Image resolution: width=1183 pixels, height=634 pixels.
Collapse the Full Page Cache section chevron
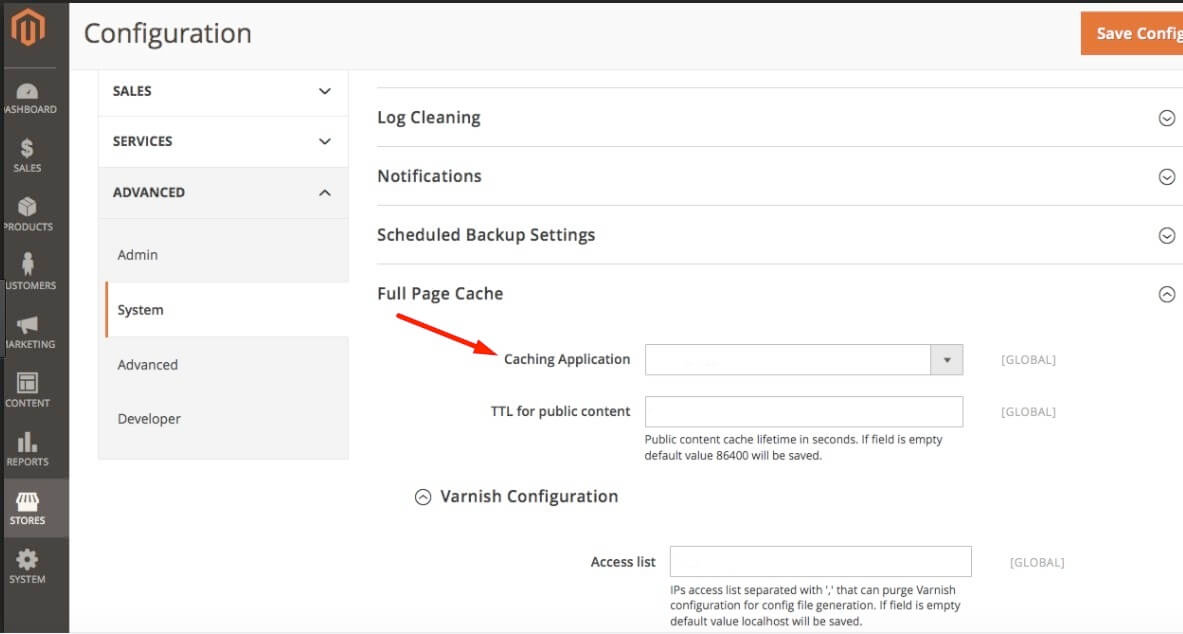[x=1166, y=294]
